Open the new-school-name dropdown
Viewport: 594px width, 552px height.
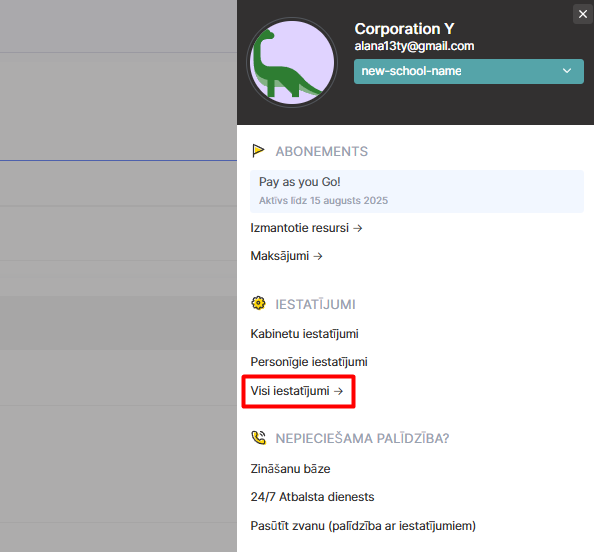[x=469, y=71]
